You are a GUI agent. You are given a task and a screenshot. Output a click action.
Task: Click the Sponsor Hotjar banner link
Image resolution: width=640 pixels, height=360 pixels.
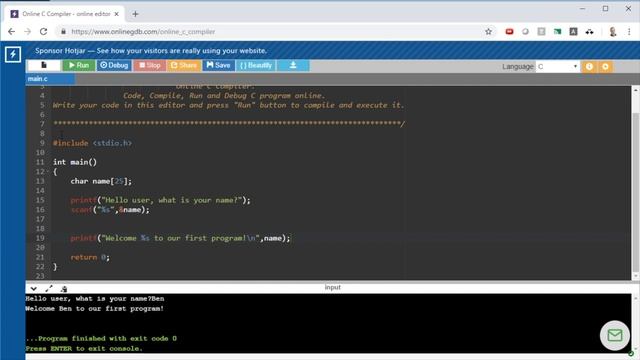coord(151,51)
